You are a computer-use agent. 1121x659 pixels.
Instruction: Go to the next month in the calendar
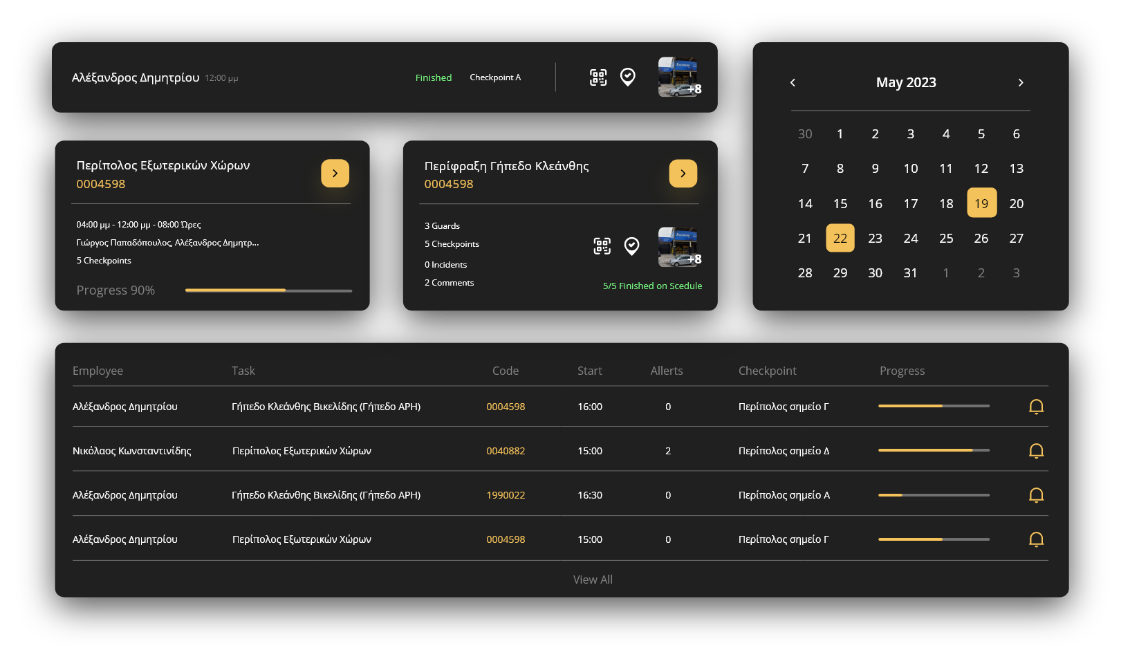[x=1020, y=83]
